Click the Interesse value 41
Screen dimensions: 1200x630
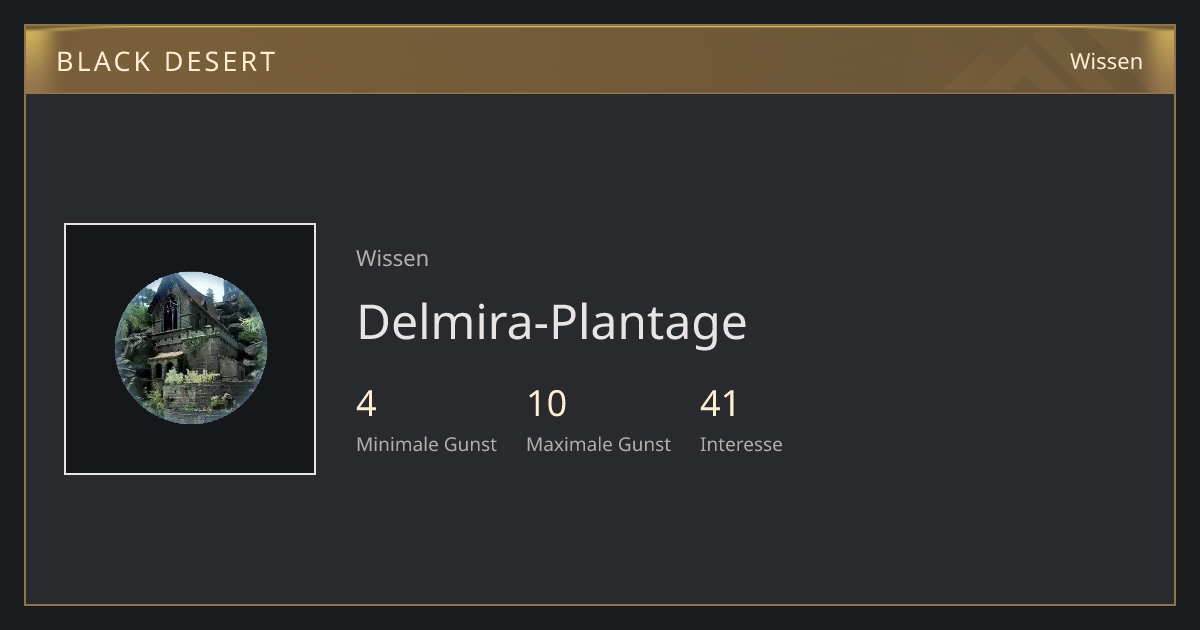(x=719, y=404)
